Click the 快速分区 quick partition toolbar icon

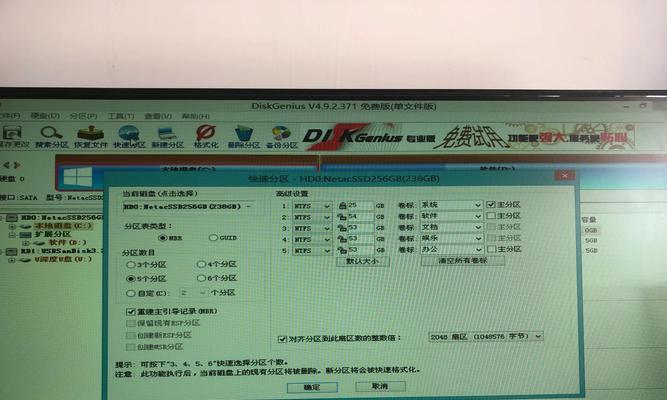129,136
